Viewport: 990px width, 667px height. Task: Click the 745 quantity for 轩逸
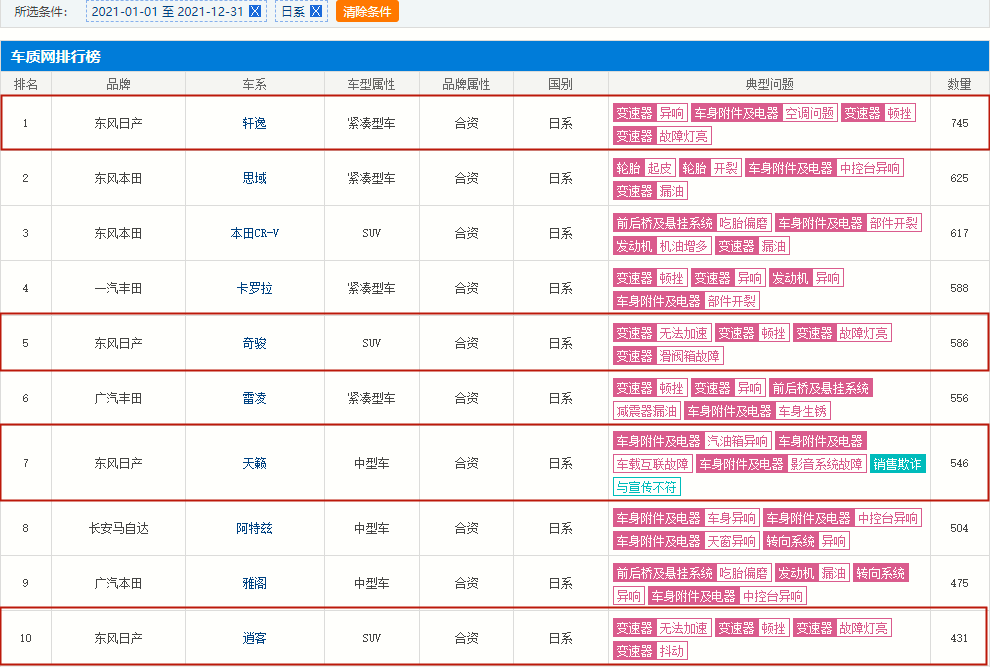[959, 123]
